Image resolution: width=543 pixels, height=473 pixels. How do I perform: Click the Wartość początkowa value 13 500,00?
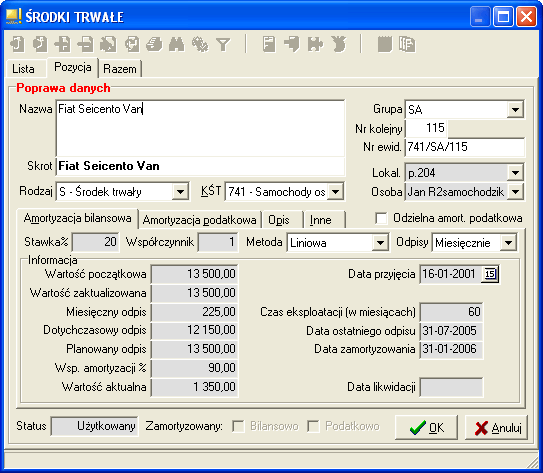[195, 274]
